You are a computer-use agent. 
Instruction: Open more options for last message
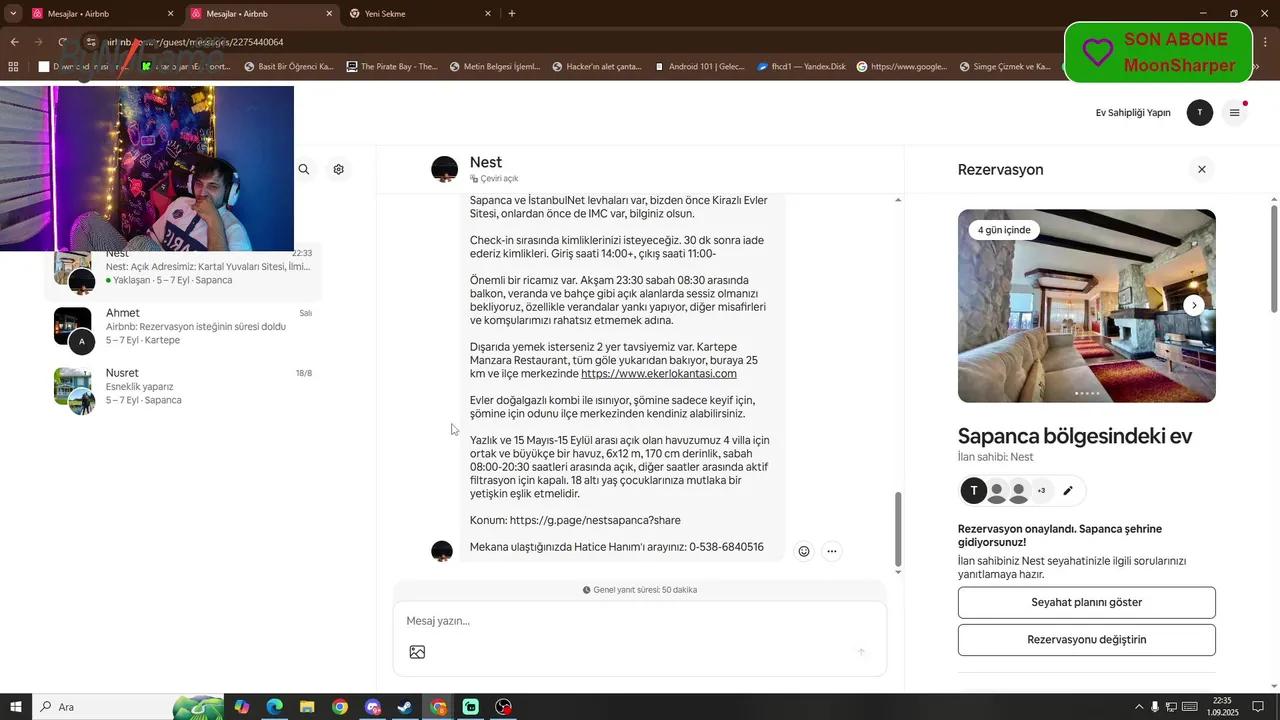coord(831,551)
